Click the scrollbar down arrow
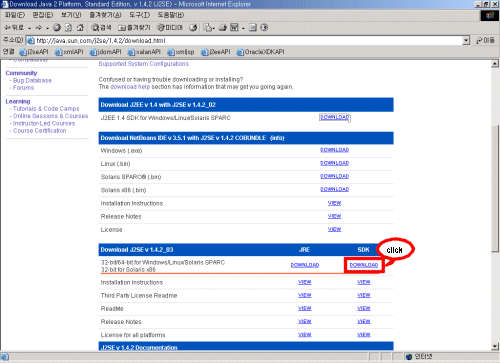 click(x=495, y=347)
